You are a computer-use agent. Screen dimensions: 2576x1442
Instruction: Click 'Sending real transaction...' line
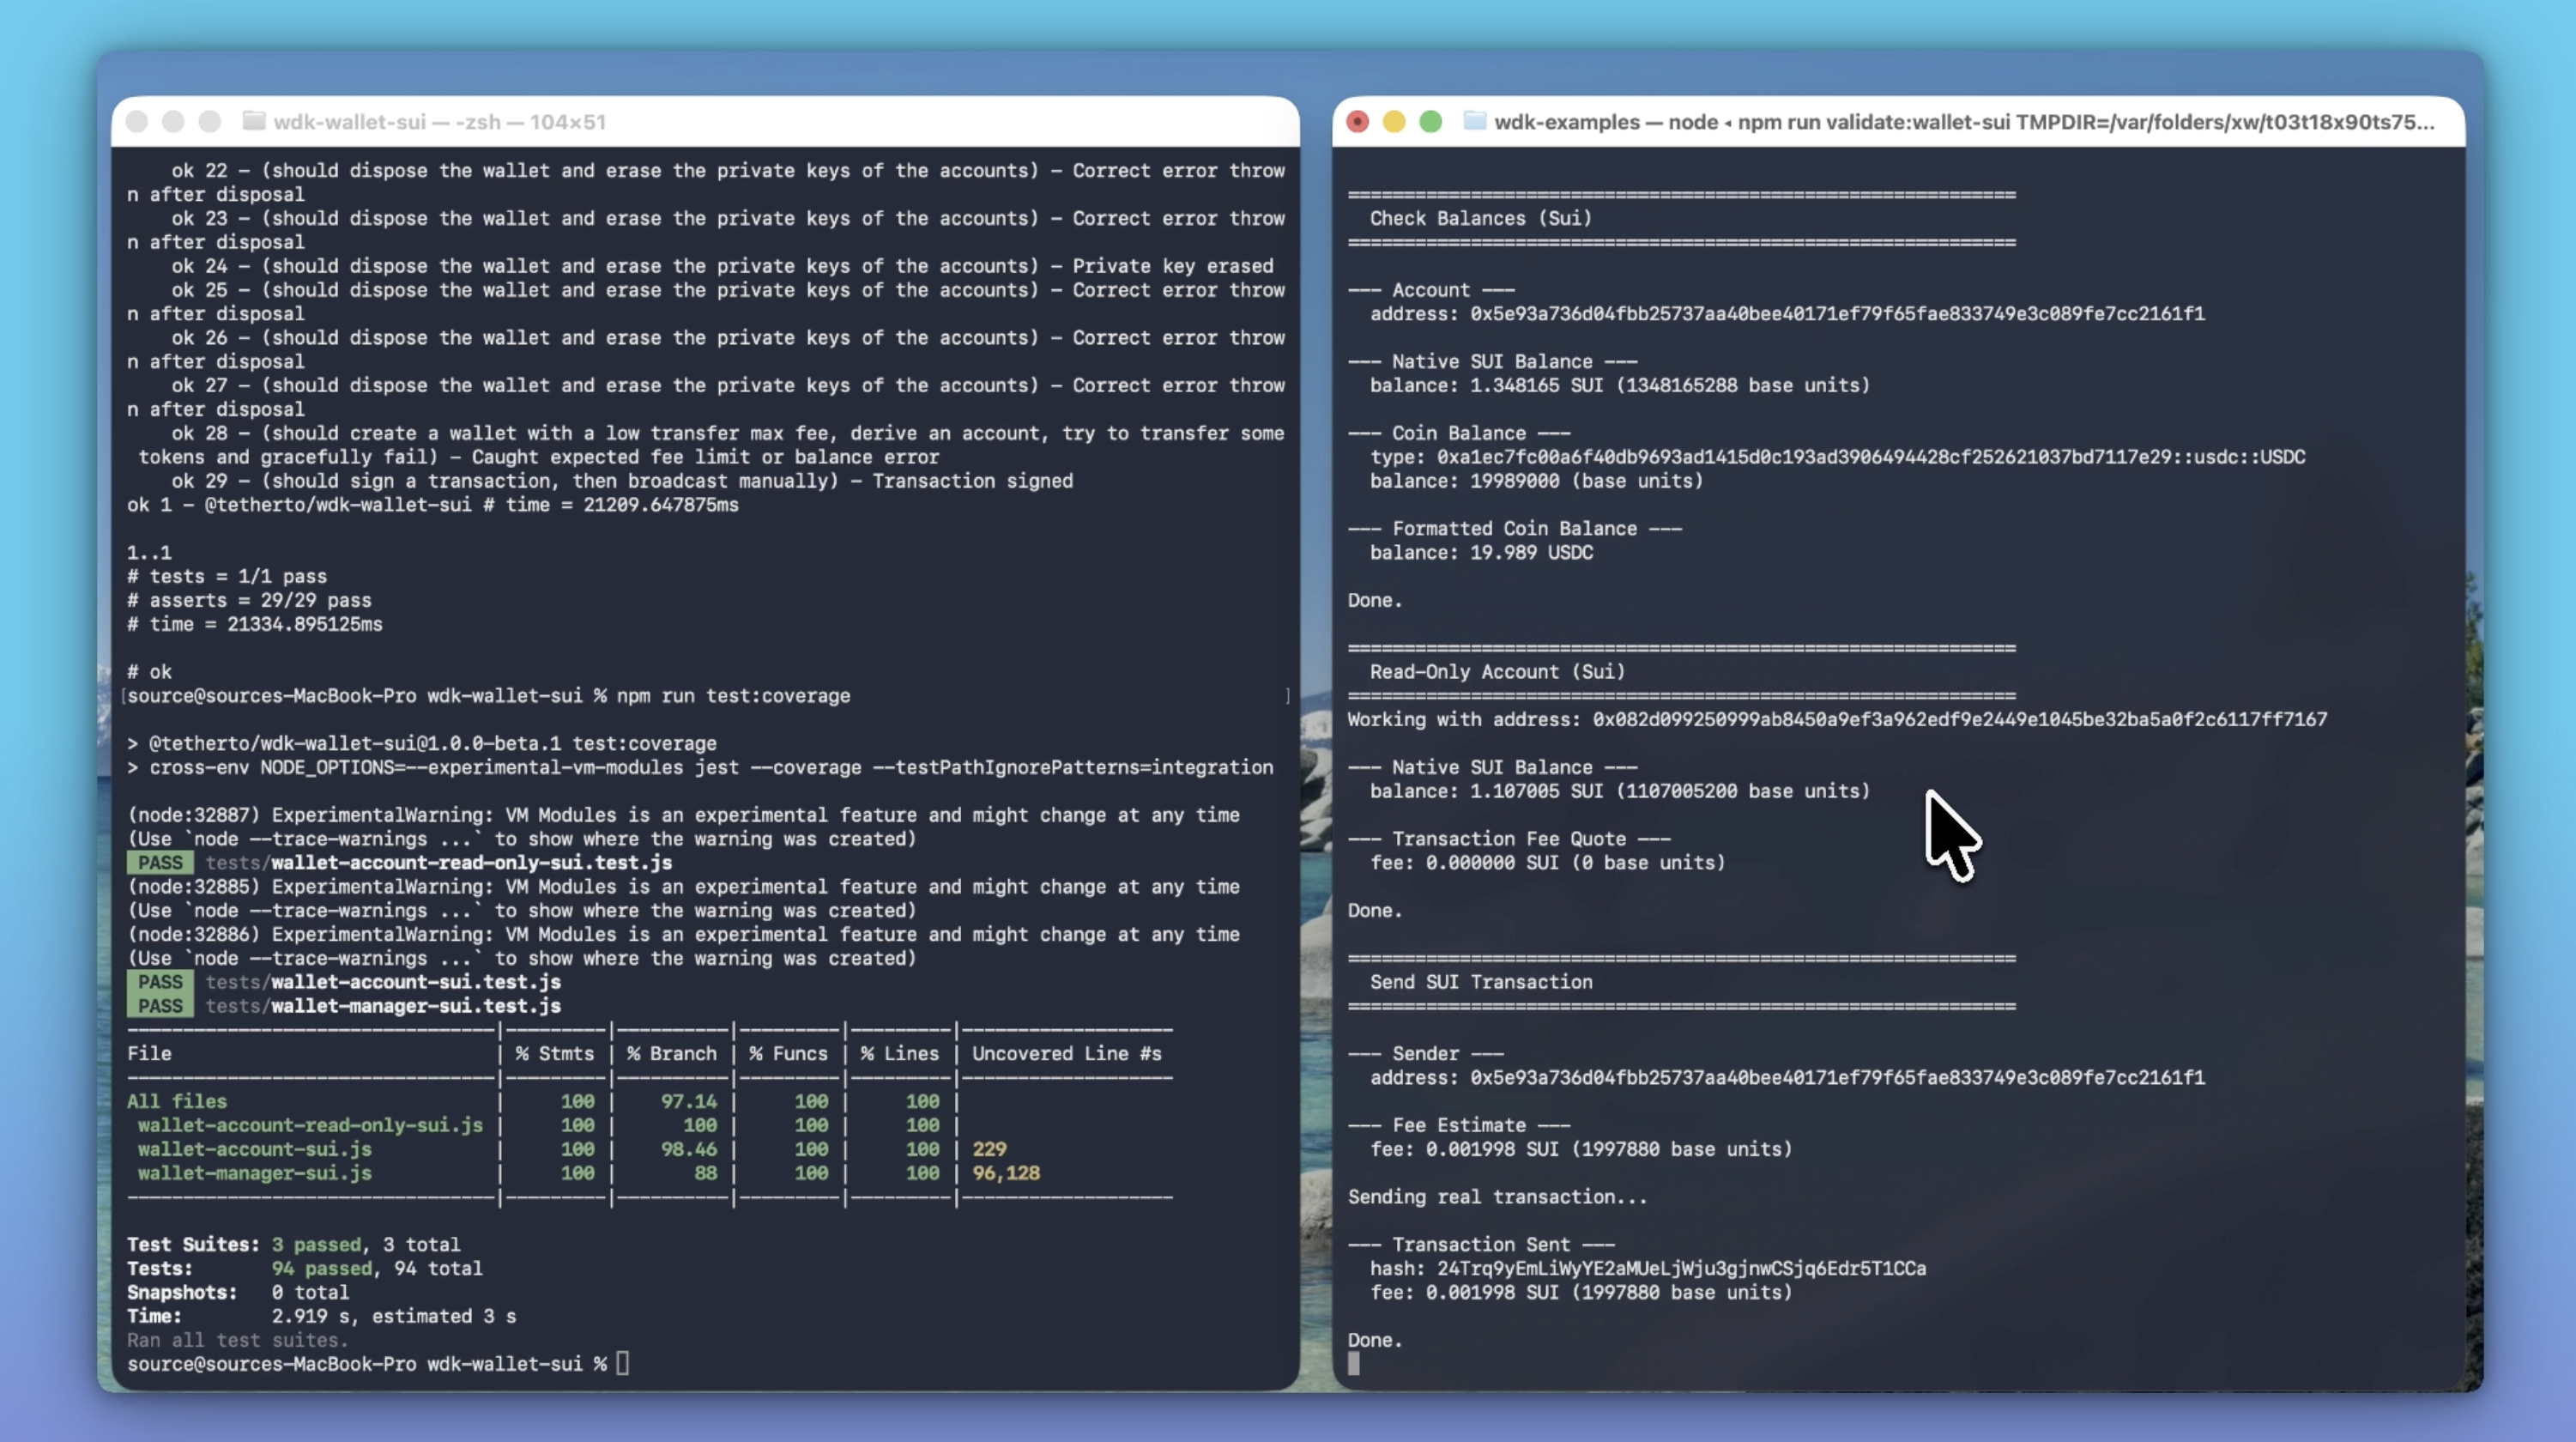click(1497, 1197)
